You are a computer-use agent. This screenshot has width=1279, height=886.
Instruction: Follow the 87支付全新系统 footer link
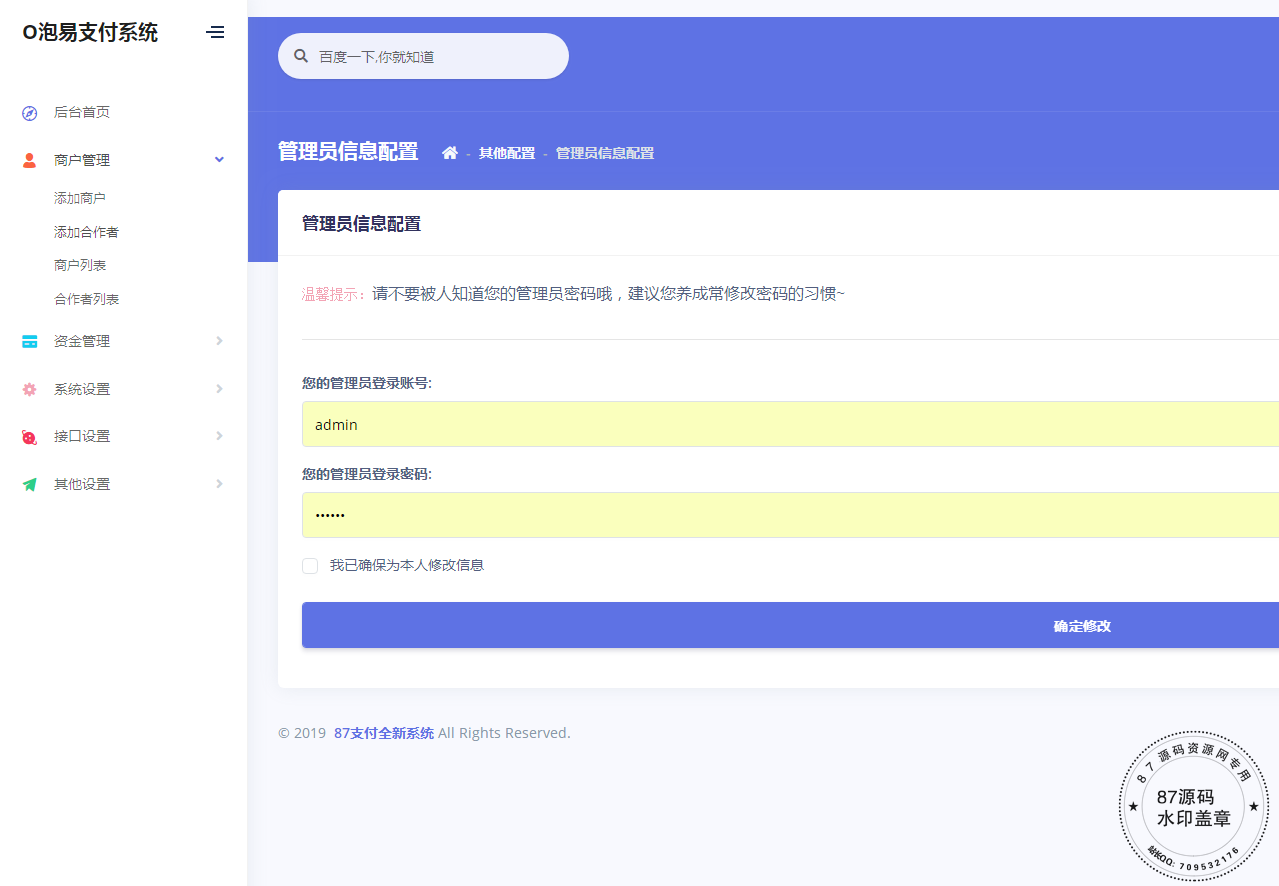(x=384, y=733)
